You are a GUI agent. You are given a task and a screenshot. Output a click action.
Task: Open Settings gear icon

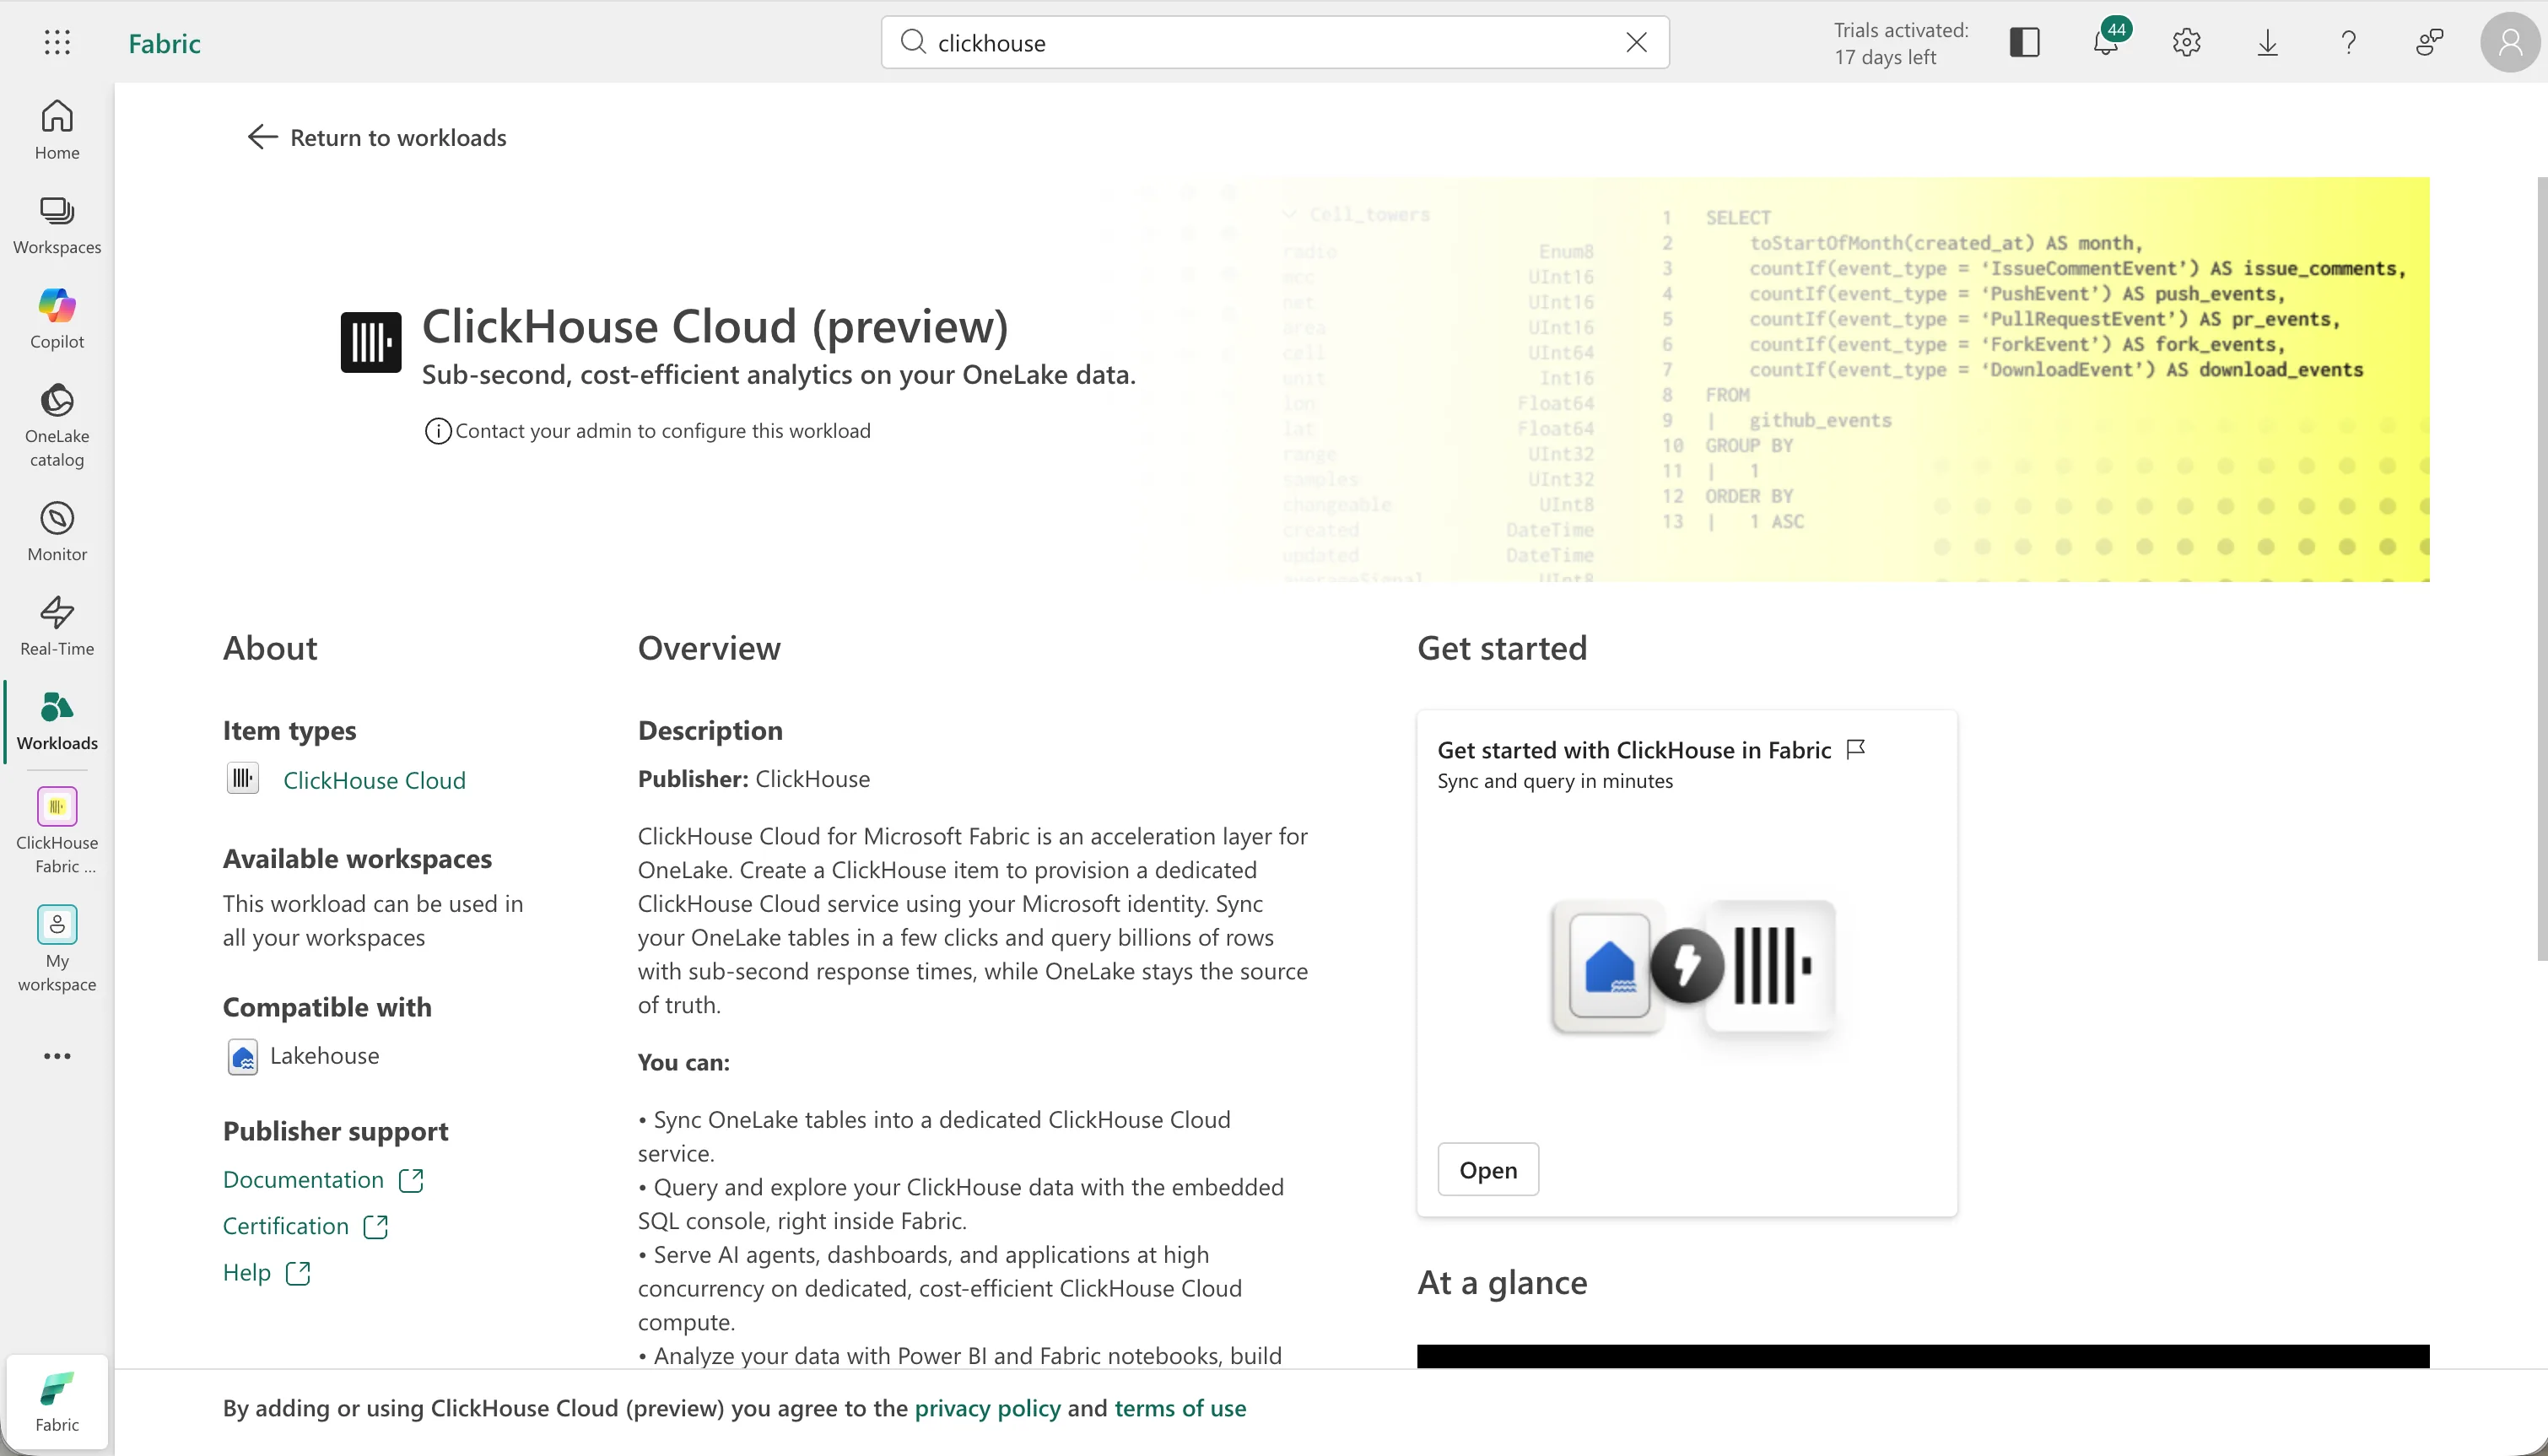2187,42
